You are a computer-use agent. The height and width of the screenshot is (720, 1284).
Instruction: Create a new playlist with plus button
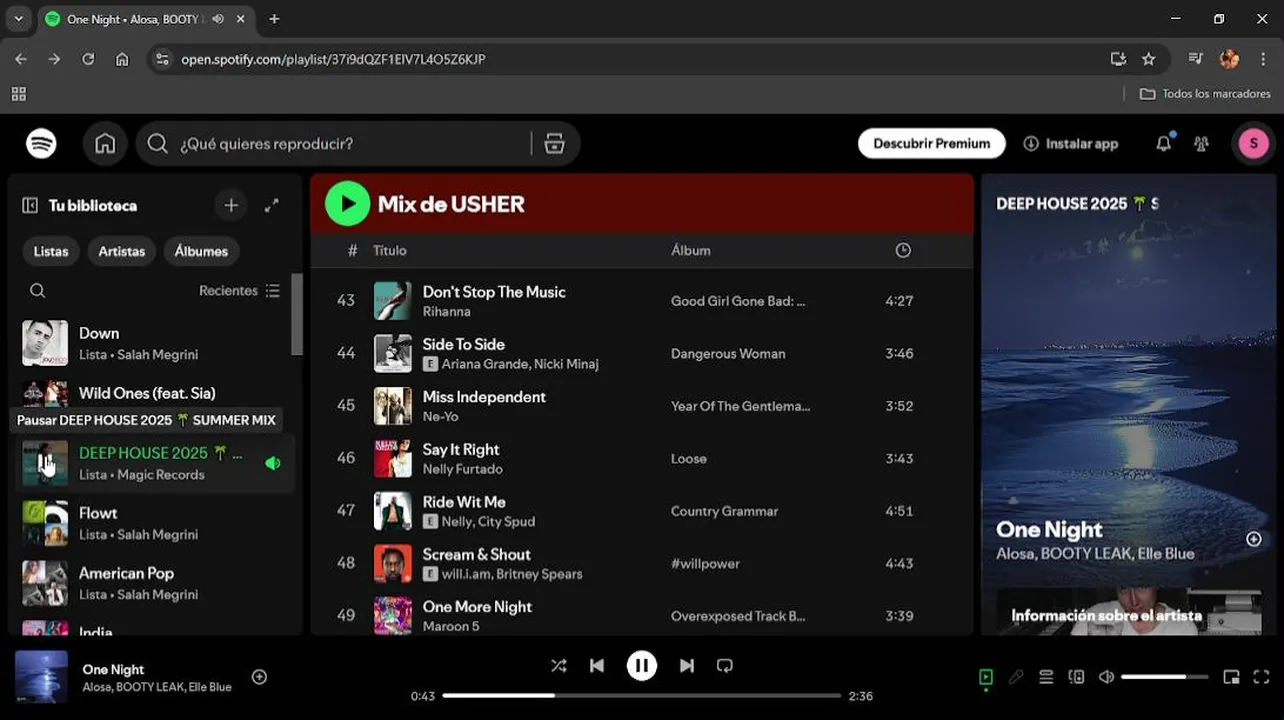[231, 205]
